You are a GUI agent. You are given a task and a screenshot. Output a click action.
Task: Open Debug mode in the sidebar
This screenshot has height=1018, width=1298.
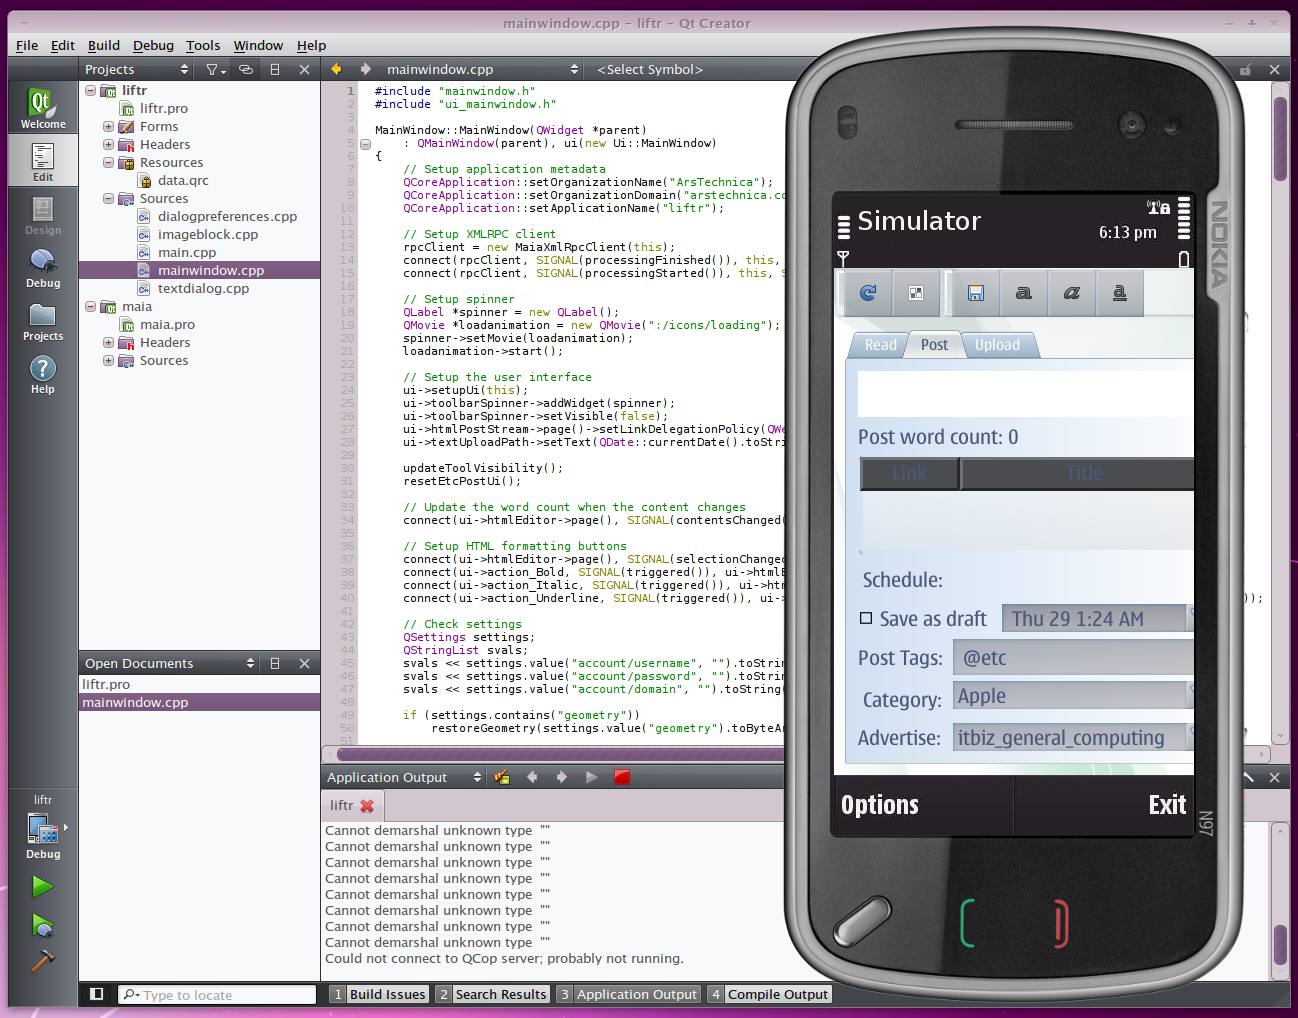[43, 266]
